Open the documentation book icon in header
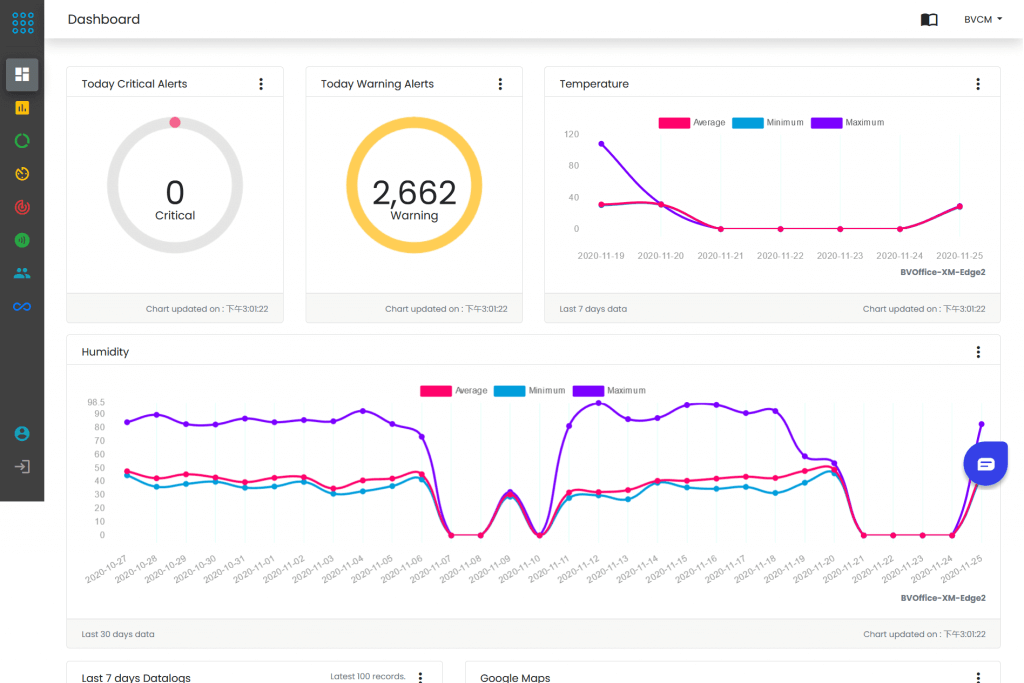 (x=929, y=20)
